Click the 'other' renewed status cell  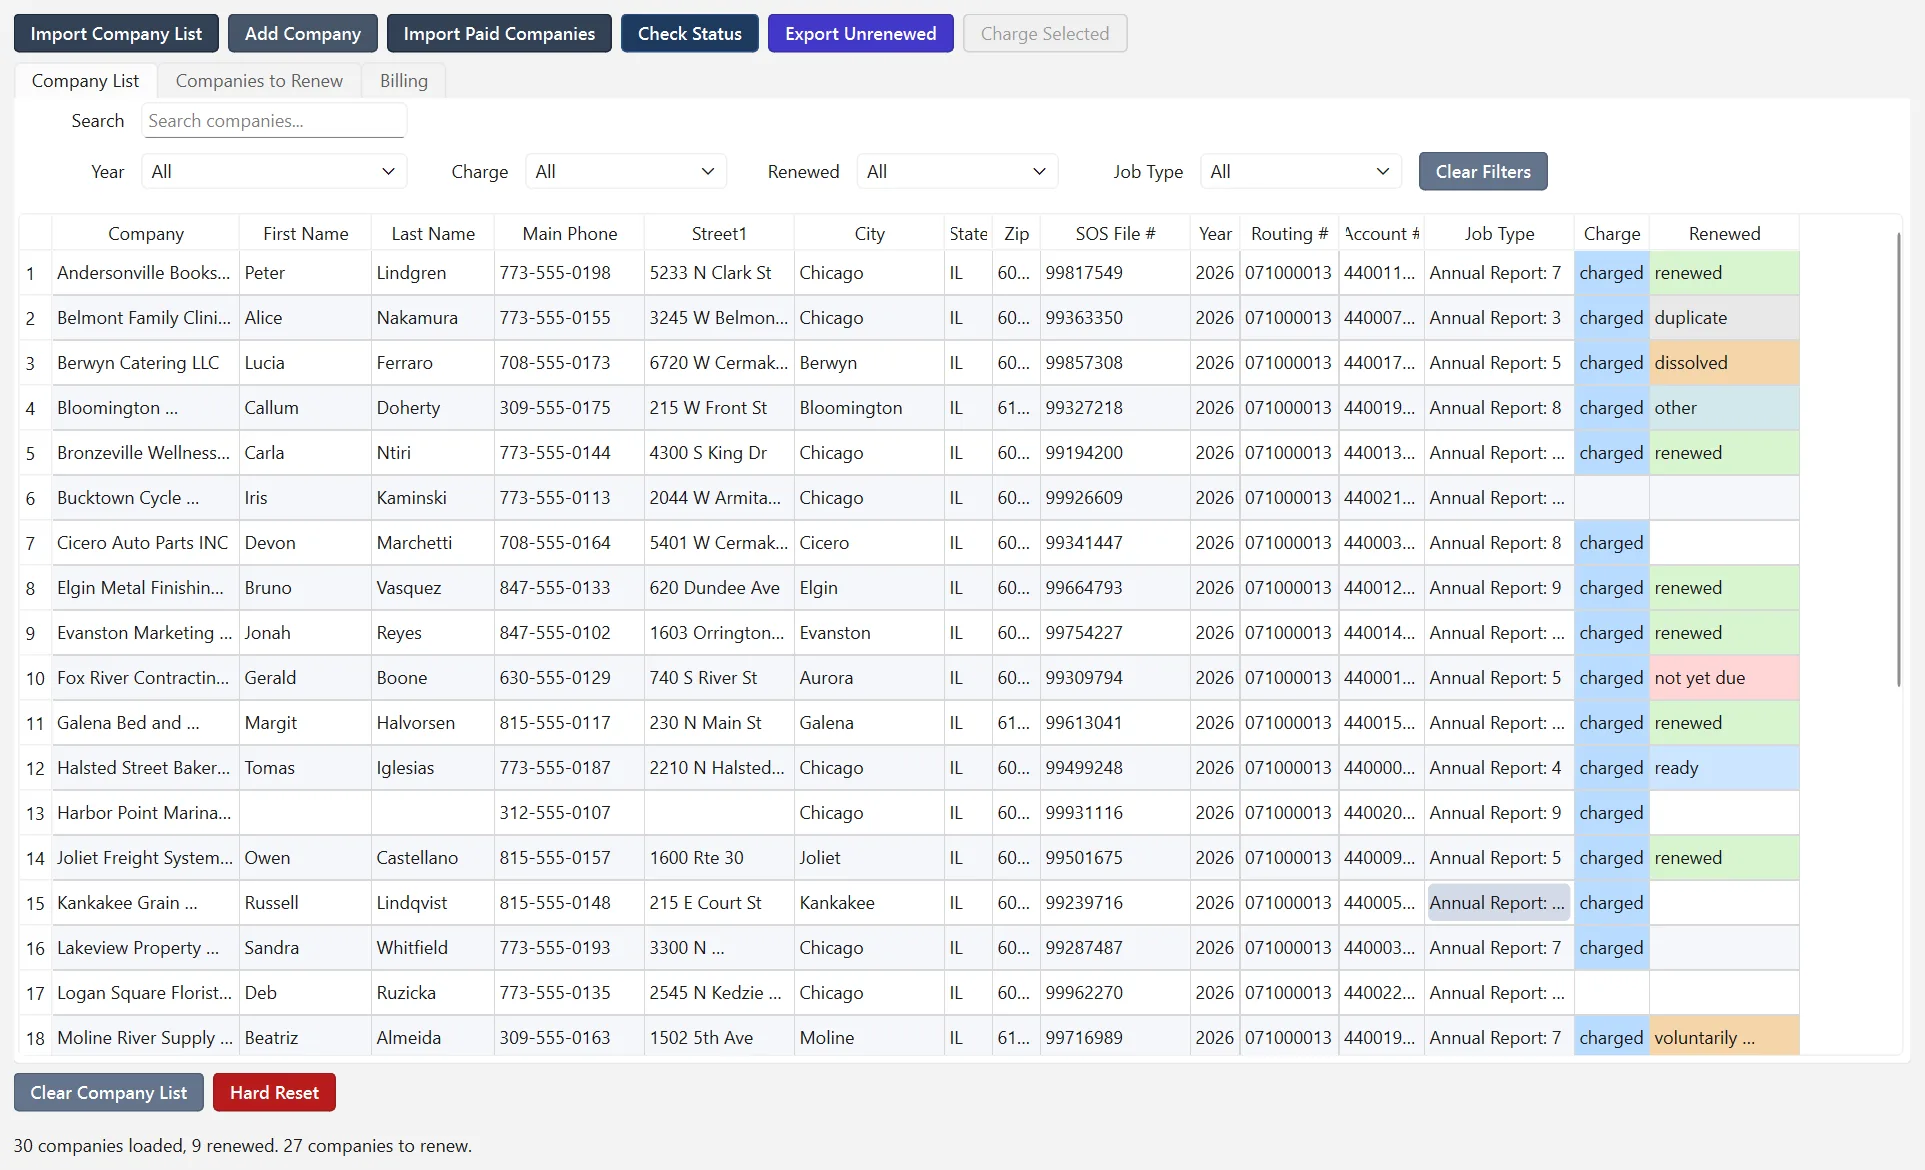[x=1724, y=408]
